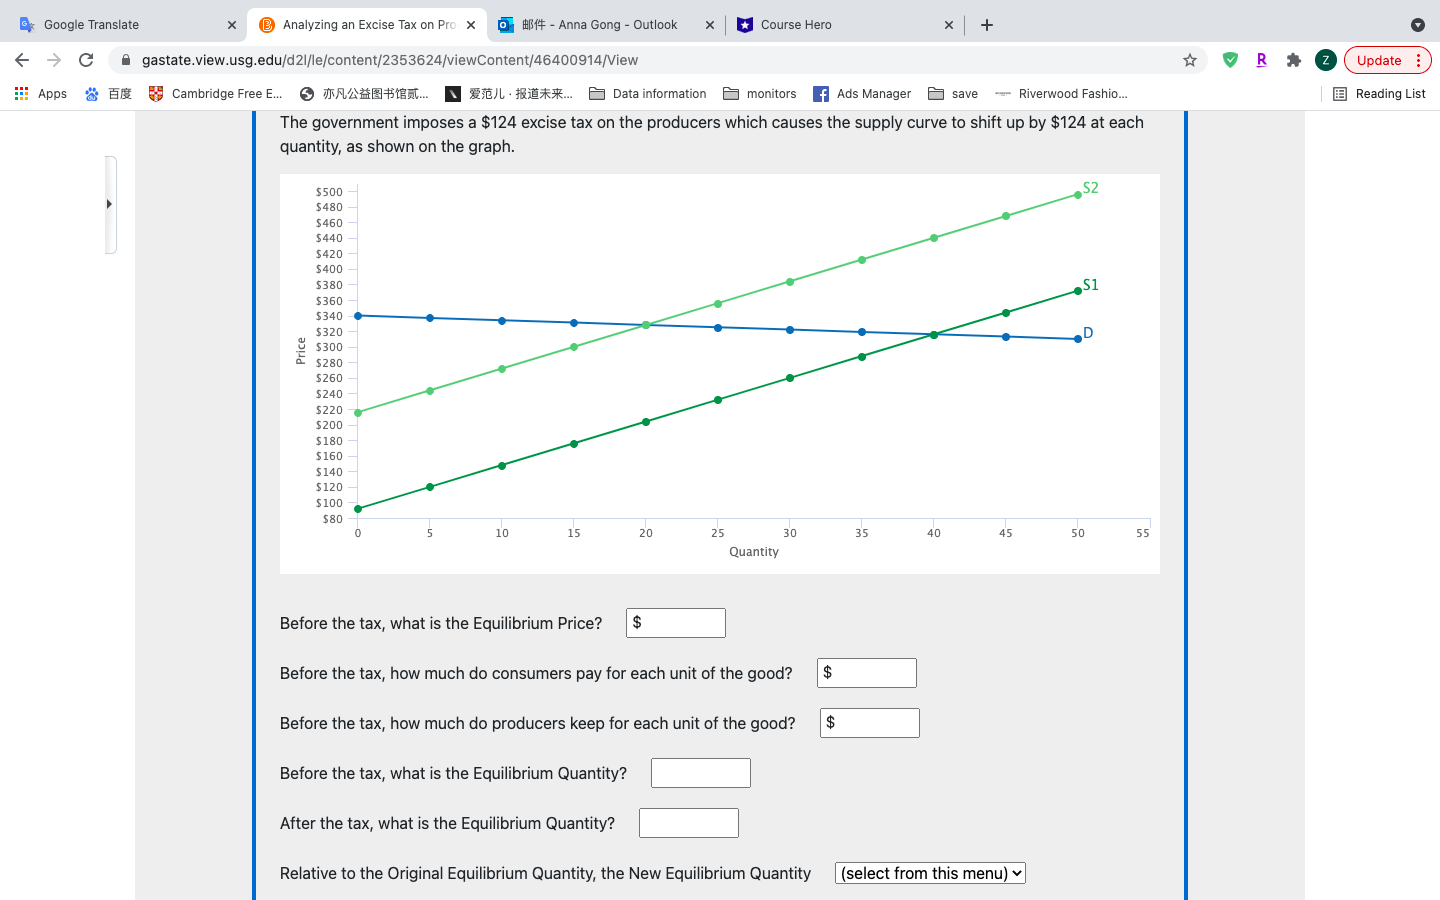The height and width of the screenshot is (900, 1440).
Task: Open the Cambridge Free E... bookmark
Action: (x=215, y=93)
